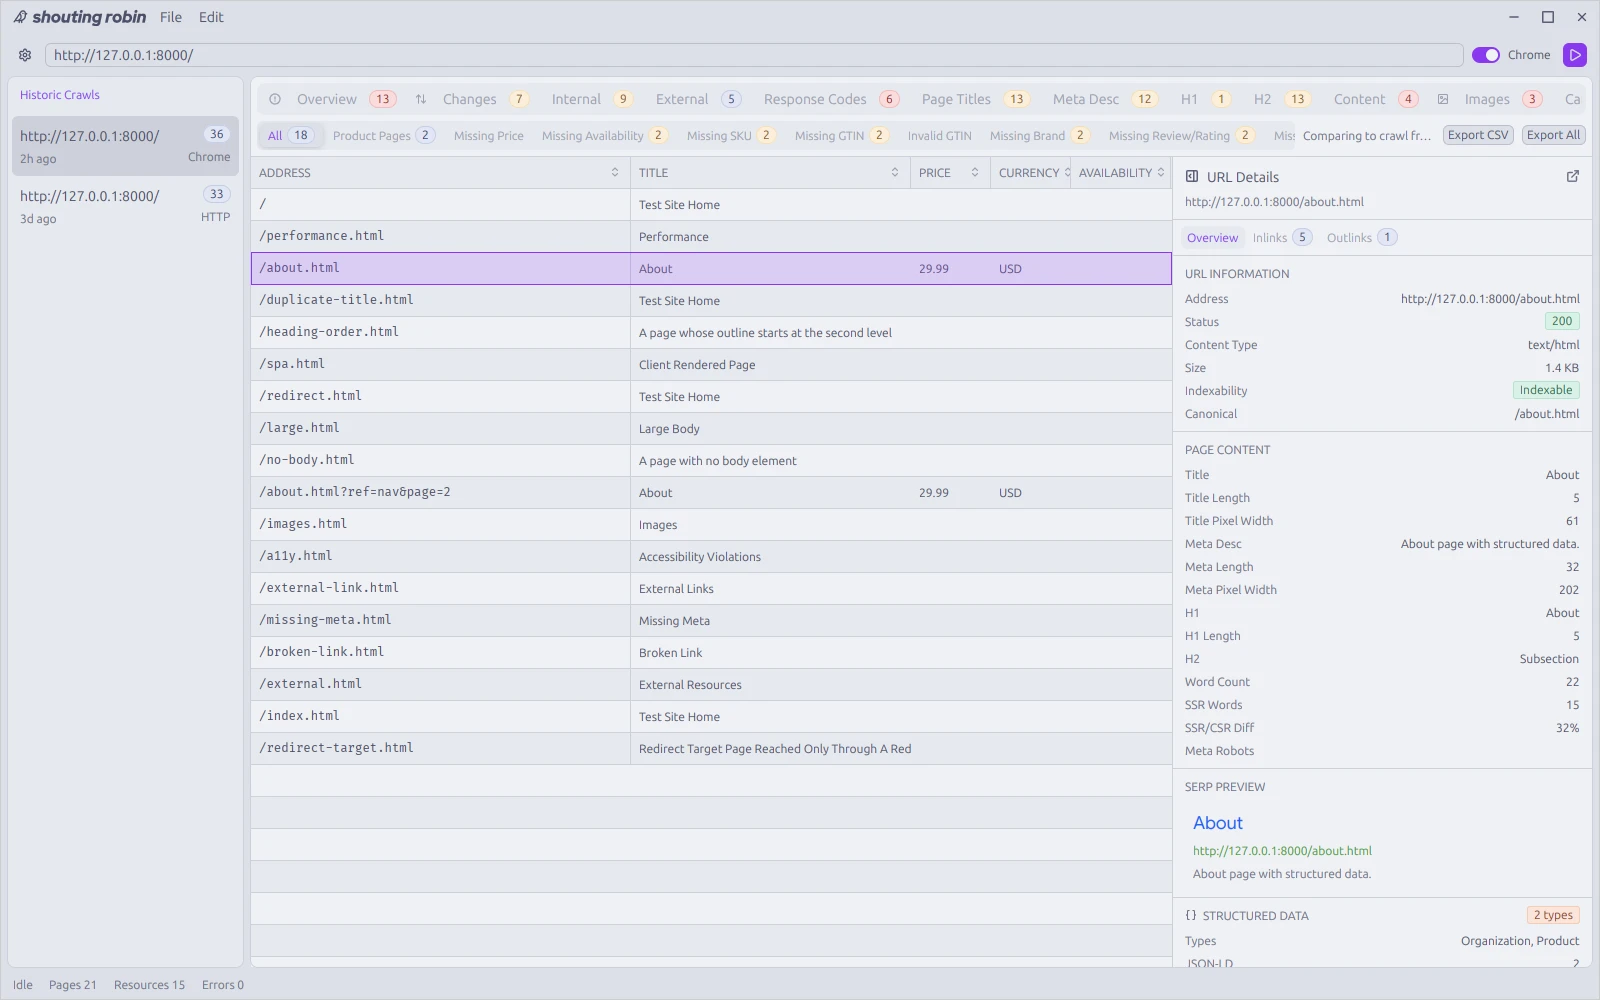Click the 2 types structured data badge
The width and height of the screenshot is (1600, 1000).
pyautogui.click(x=1553, y=915)
